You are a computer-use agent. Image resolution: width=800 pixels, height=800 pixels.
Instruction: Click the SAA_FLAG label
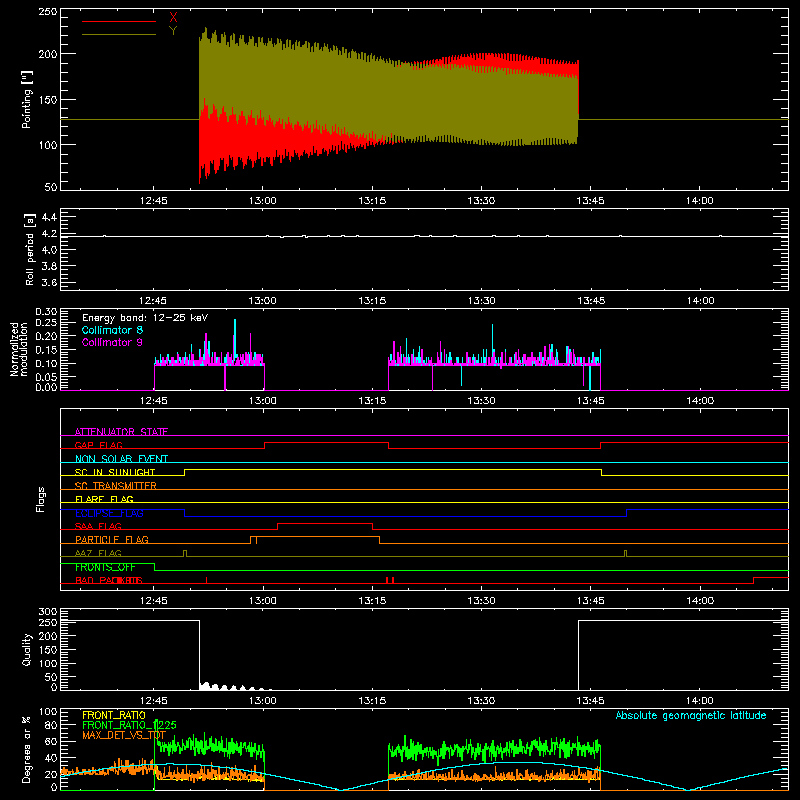click(x=98, y=526)
